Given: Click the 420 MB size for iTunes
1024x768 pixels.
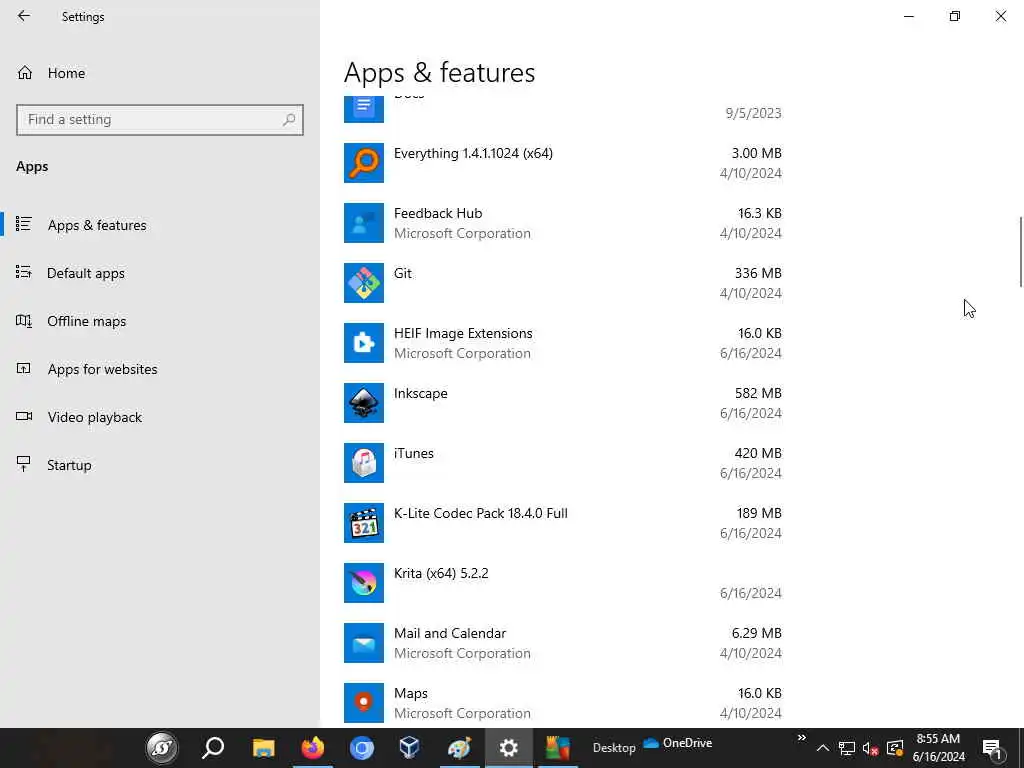Looking at the screenshot, I should (x=758, y=453).
